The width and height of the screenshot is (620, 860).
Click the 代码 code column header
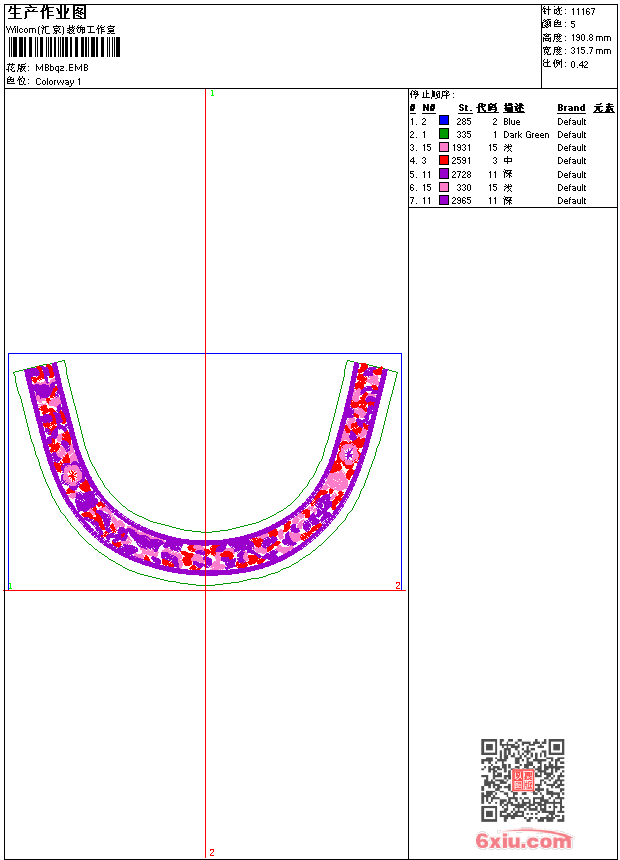pos(487,108)
